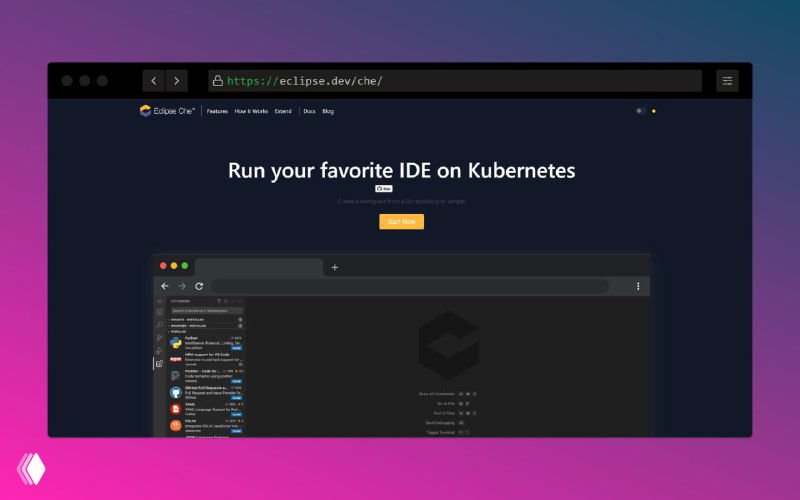The image size is (800, 500).
Task: Open the Search icon in the activity bar
Action: point(159,325)
